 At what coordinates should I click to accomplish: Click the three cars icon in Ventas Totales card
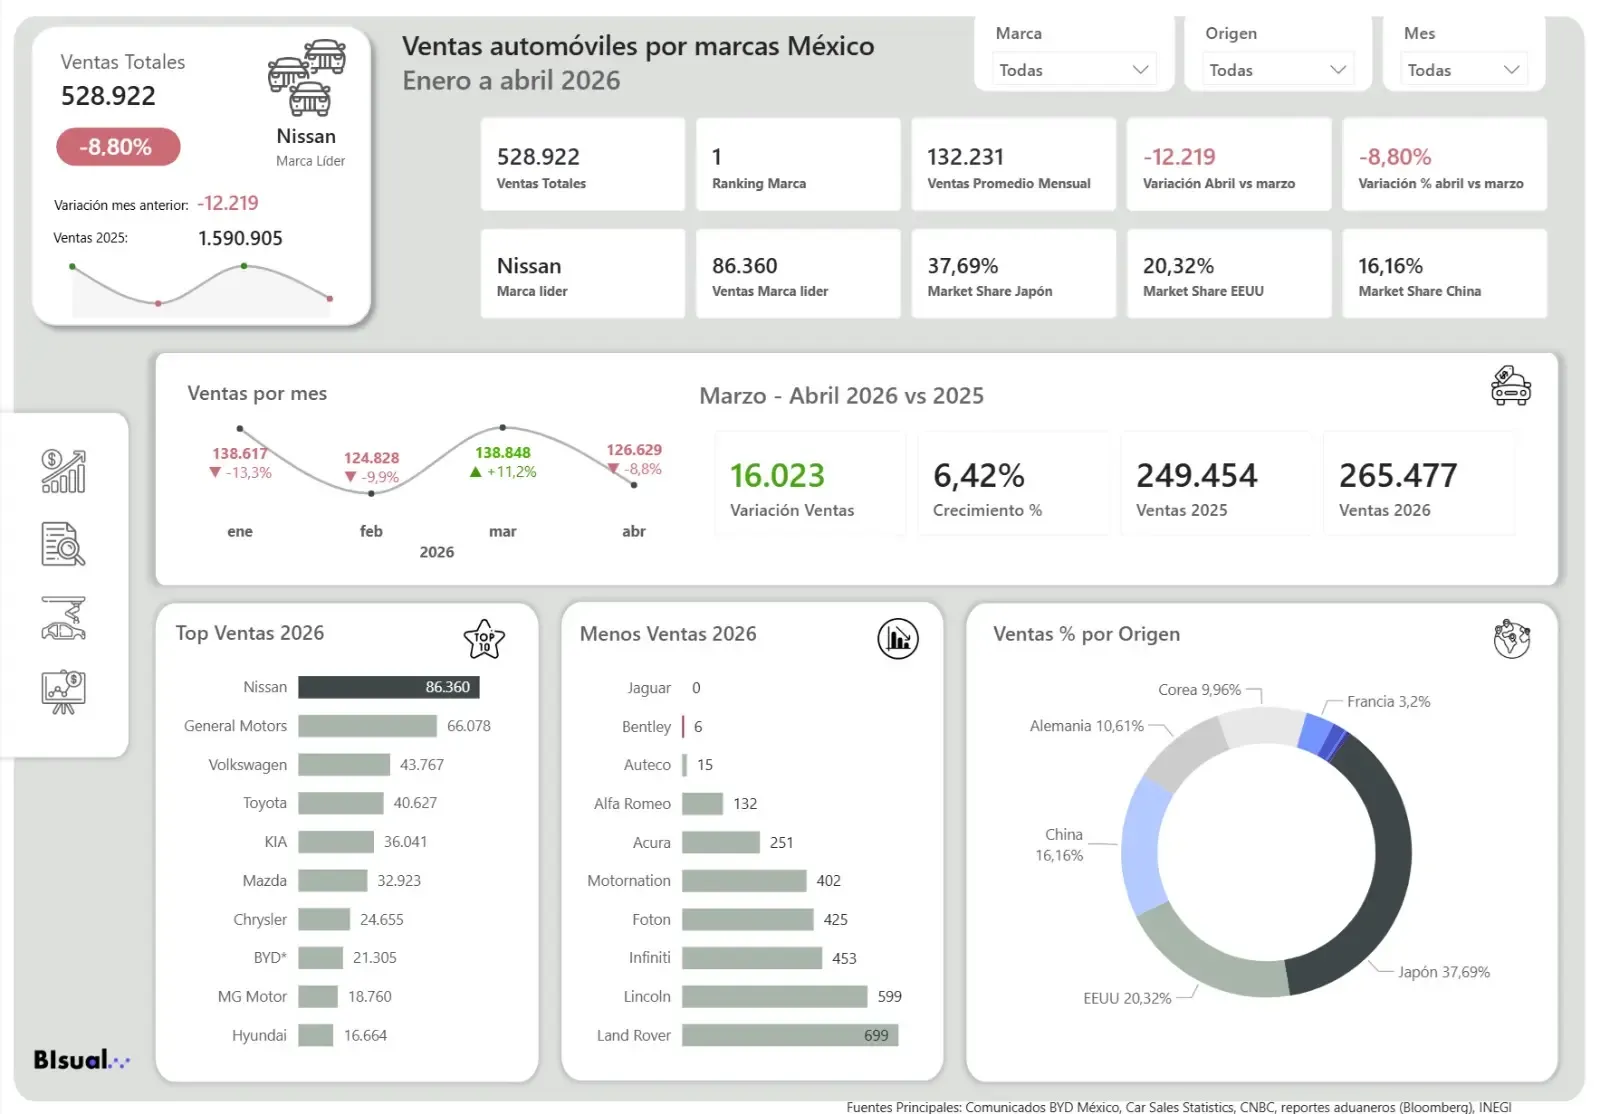(307, 78)
